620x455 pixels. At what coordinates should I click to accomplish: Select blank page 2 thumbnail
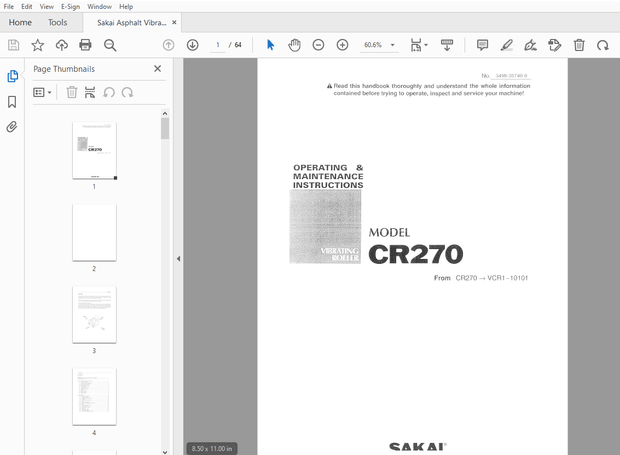coord(95,232)
